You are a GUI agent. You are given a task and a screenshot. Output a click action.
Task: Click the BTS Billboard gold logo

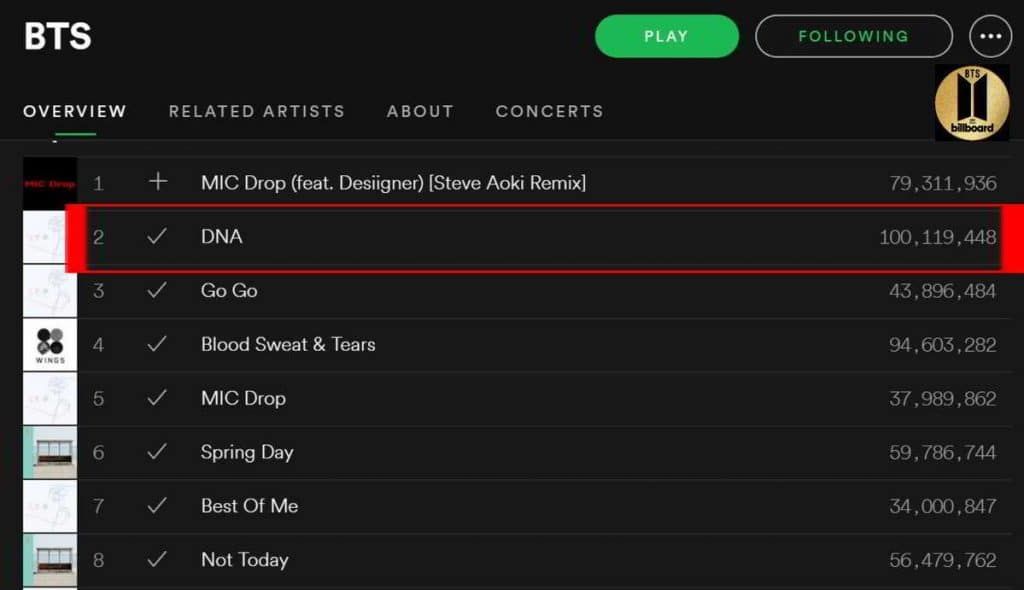point(971,103)
